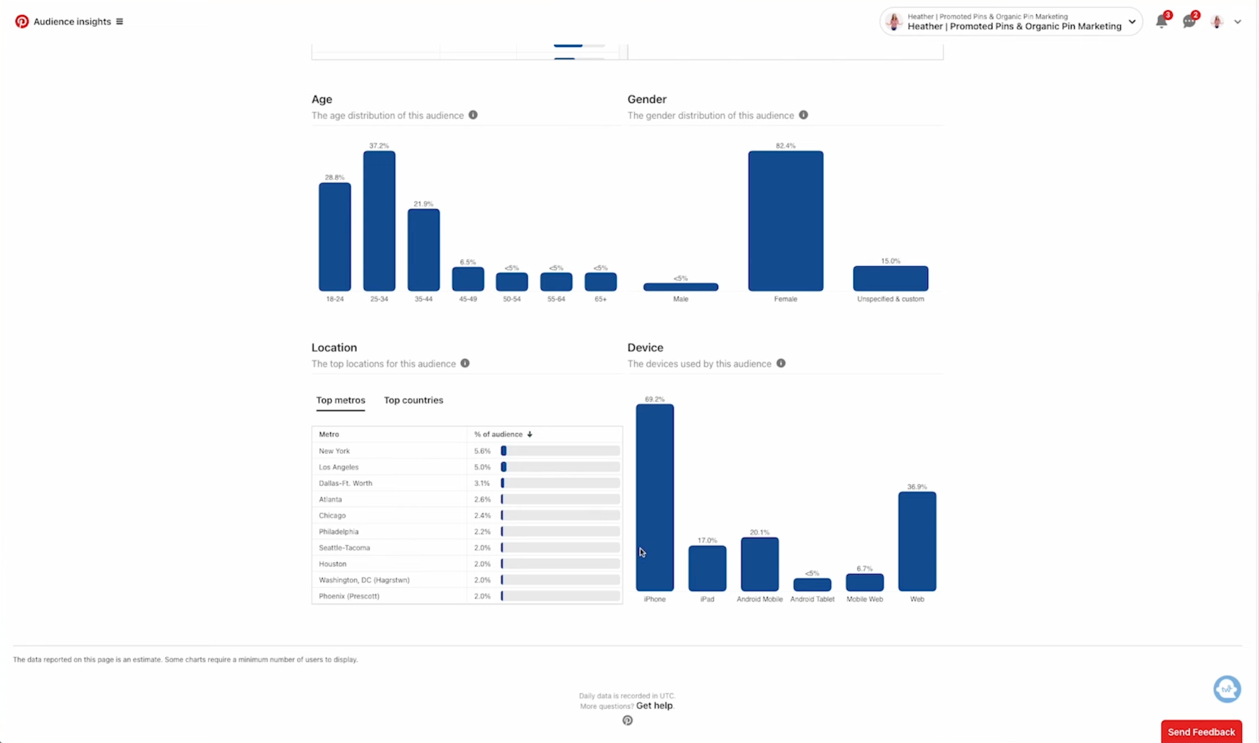Click the Phoenix (Prescott) metro row
Image resolution: width=1259 pixels, height=743 pixels.
pyautogui.click(x=467, y=596)
